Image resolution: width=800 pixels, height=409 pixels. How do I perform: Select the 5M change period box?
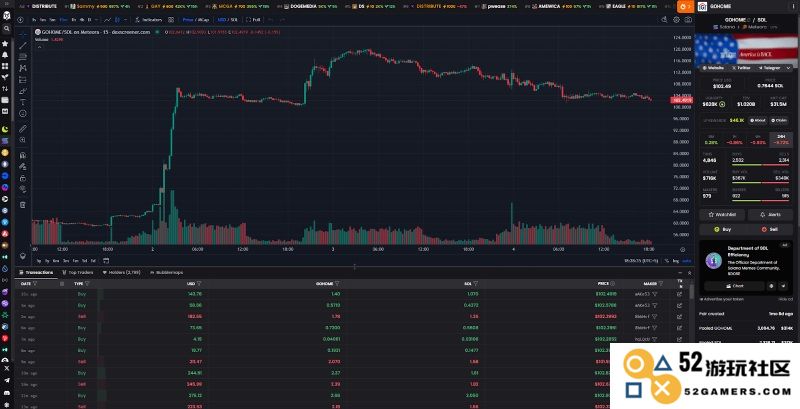click(x=711, y=139)
